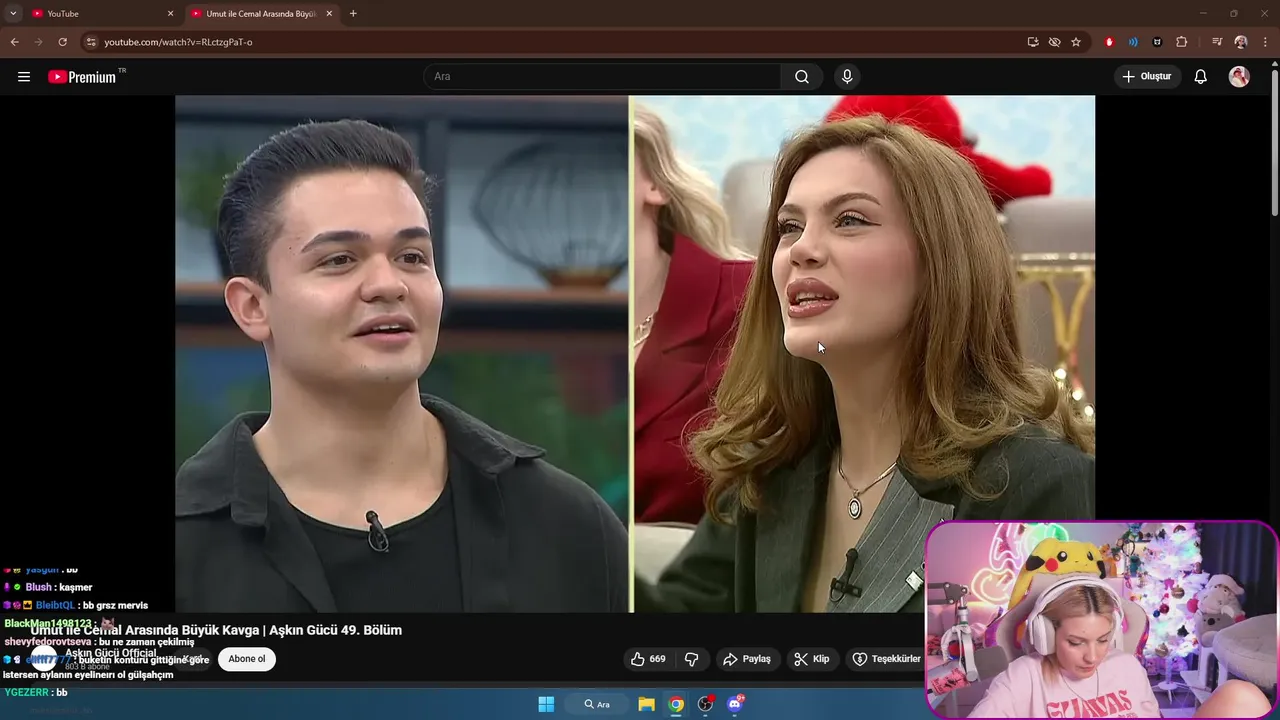The width and height of the screenshot is (1280, 720).
Task: Click the magnifier search button
Action: 802,77
